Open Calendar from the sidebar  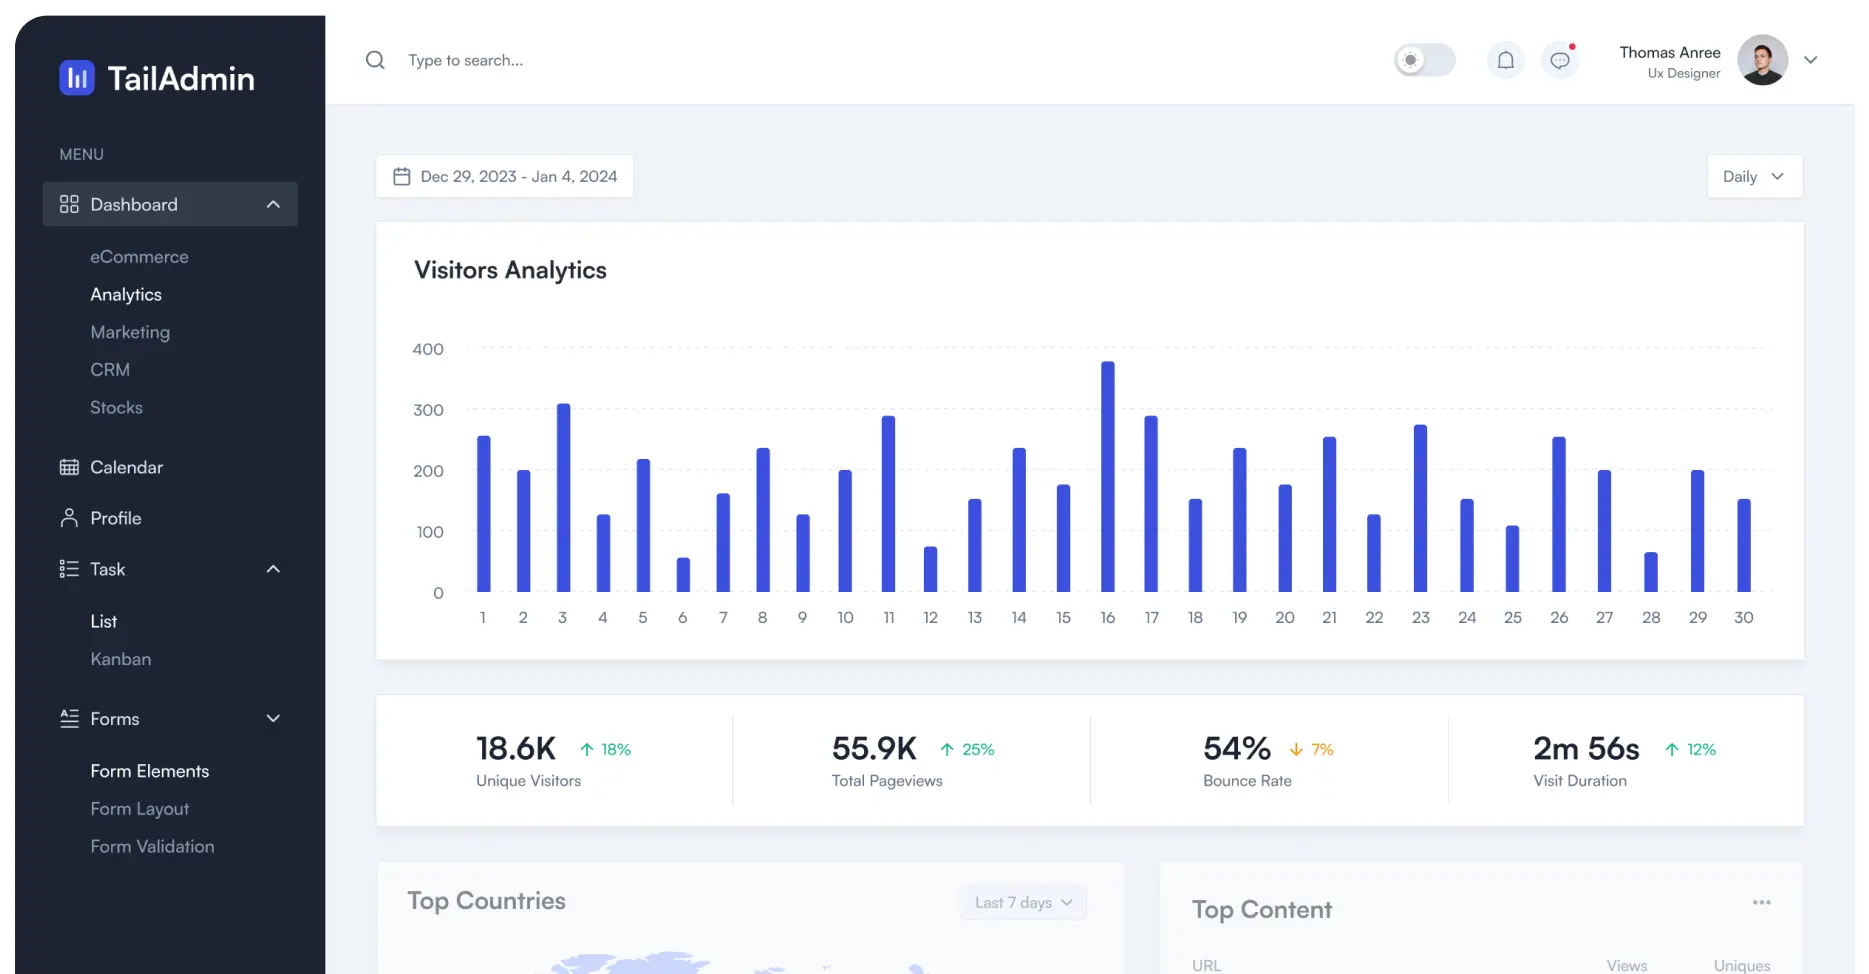coord(126,467)
